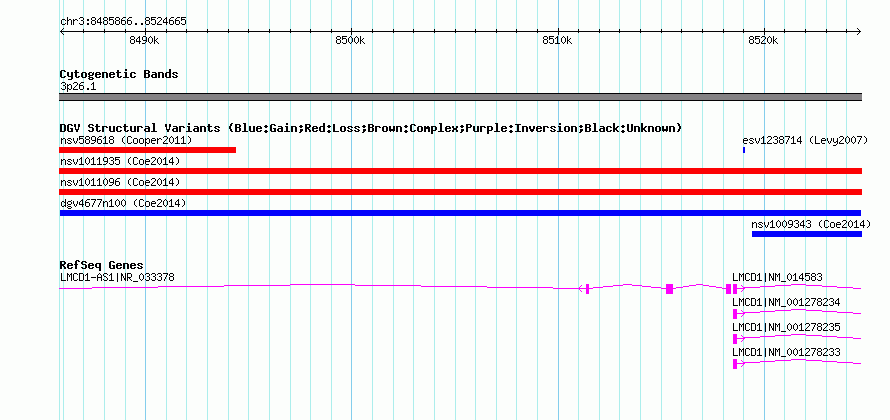Click the LMCD1|NM_001278235 transcript label
The width and height of the screenshot is (890, 420).
tap(786, 327)
